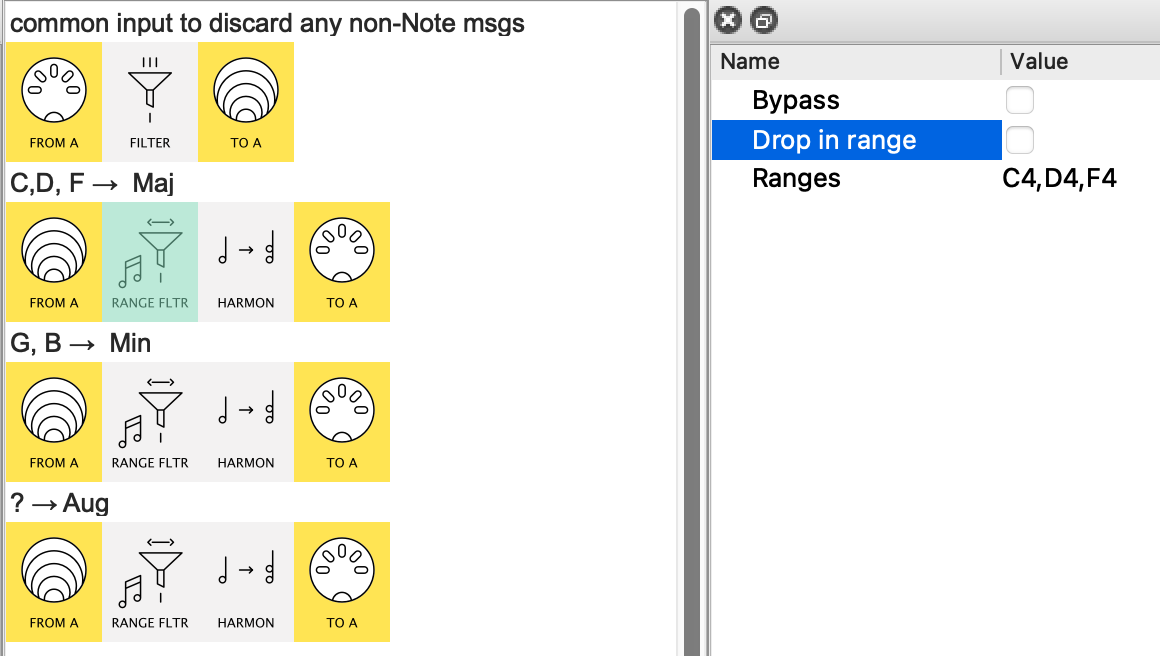
Task: Click the Name column header
Action: click(750, 62)
